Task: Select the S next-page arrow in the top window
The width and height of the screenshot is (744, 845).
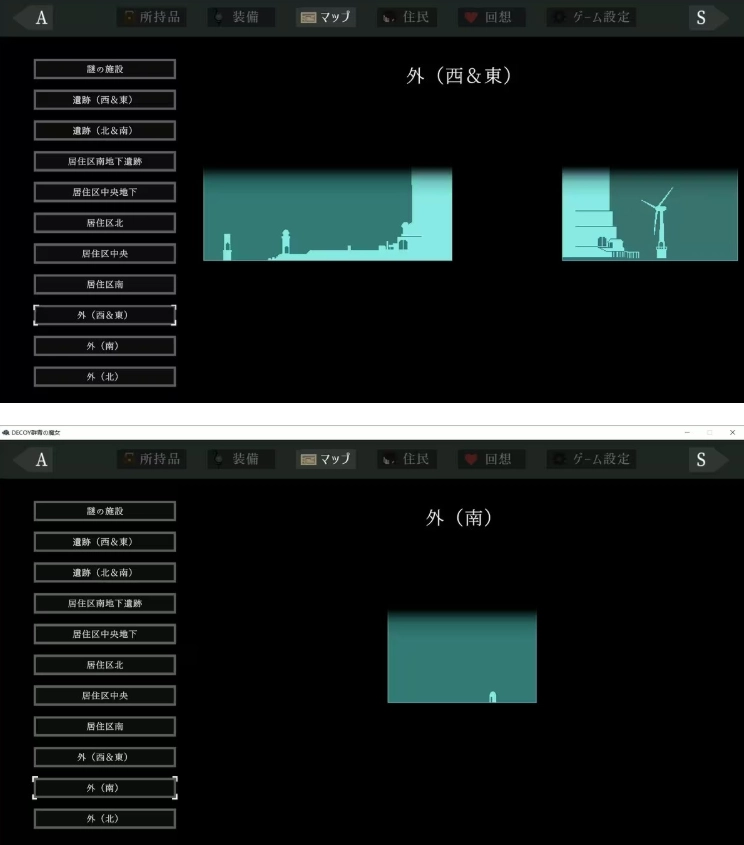Action: coord(708,18)
